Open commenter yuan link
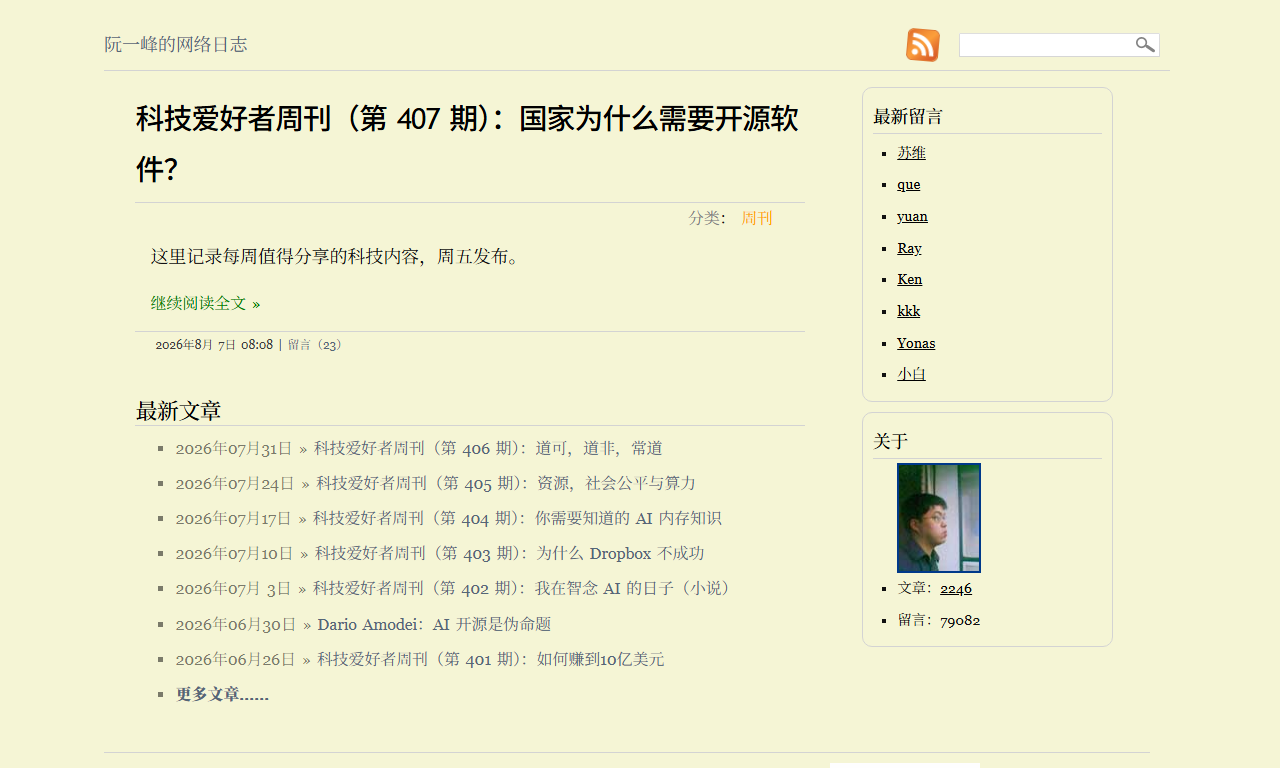1280x768 pixels. pos(912,216)
